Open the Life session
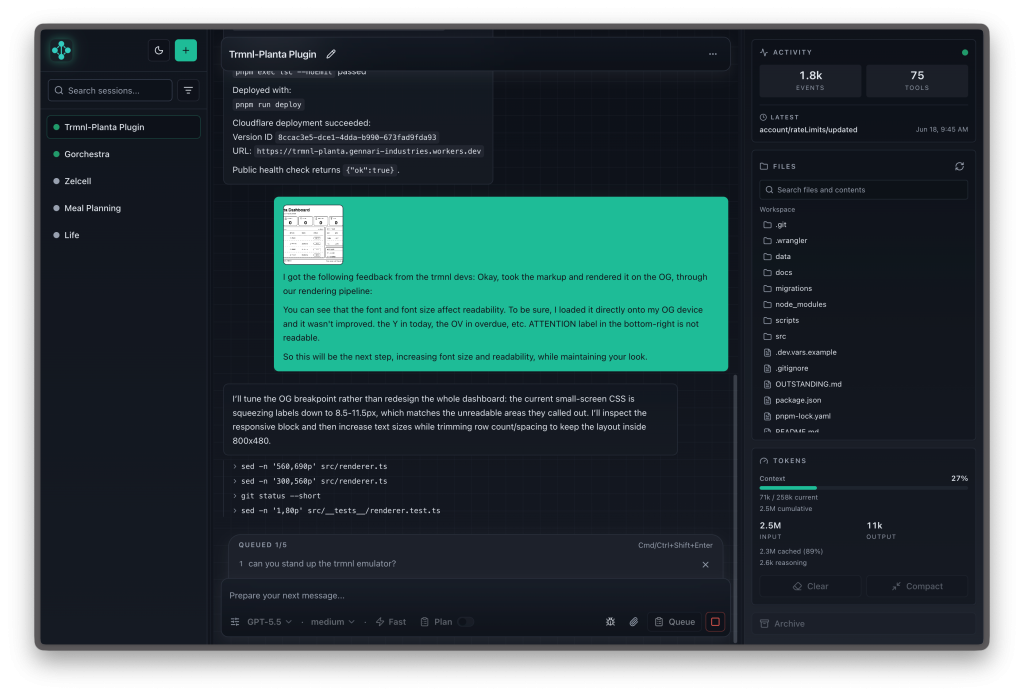The height and width of the screenshot is (696, 1024). point(123,235)
